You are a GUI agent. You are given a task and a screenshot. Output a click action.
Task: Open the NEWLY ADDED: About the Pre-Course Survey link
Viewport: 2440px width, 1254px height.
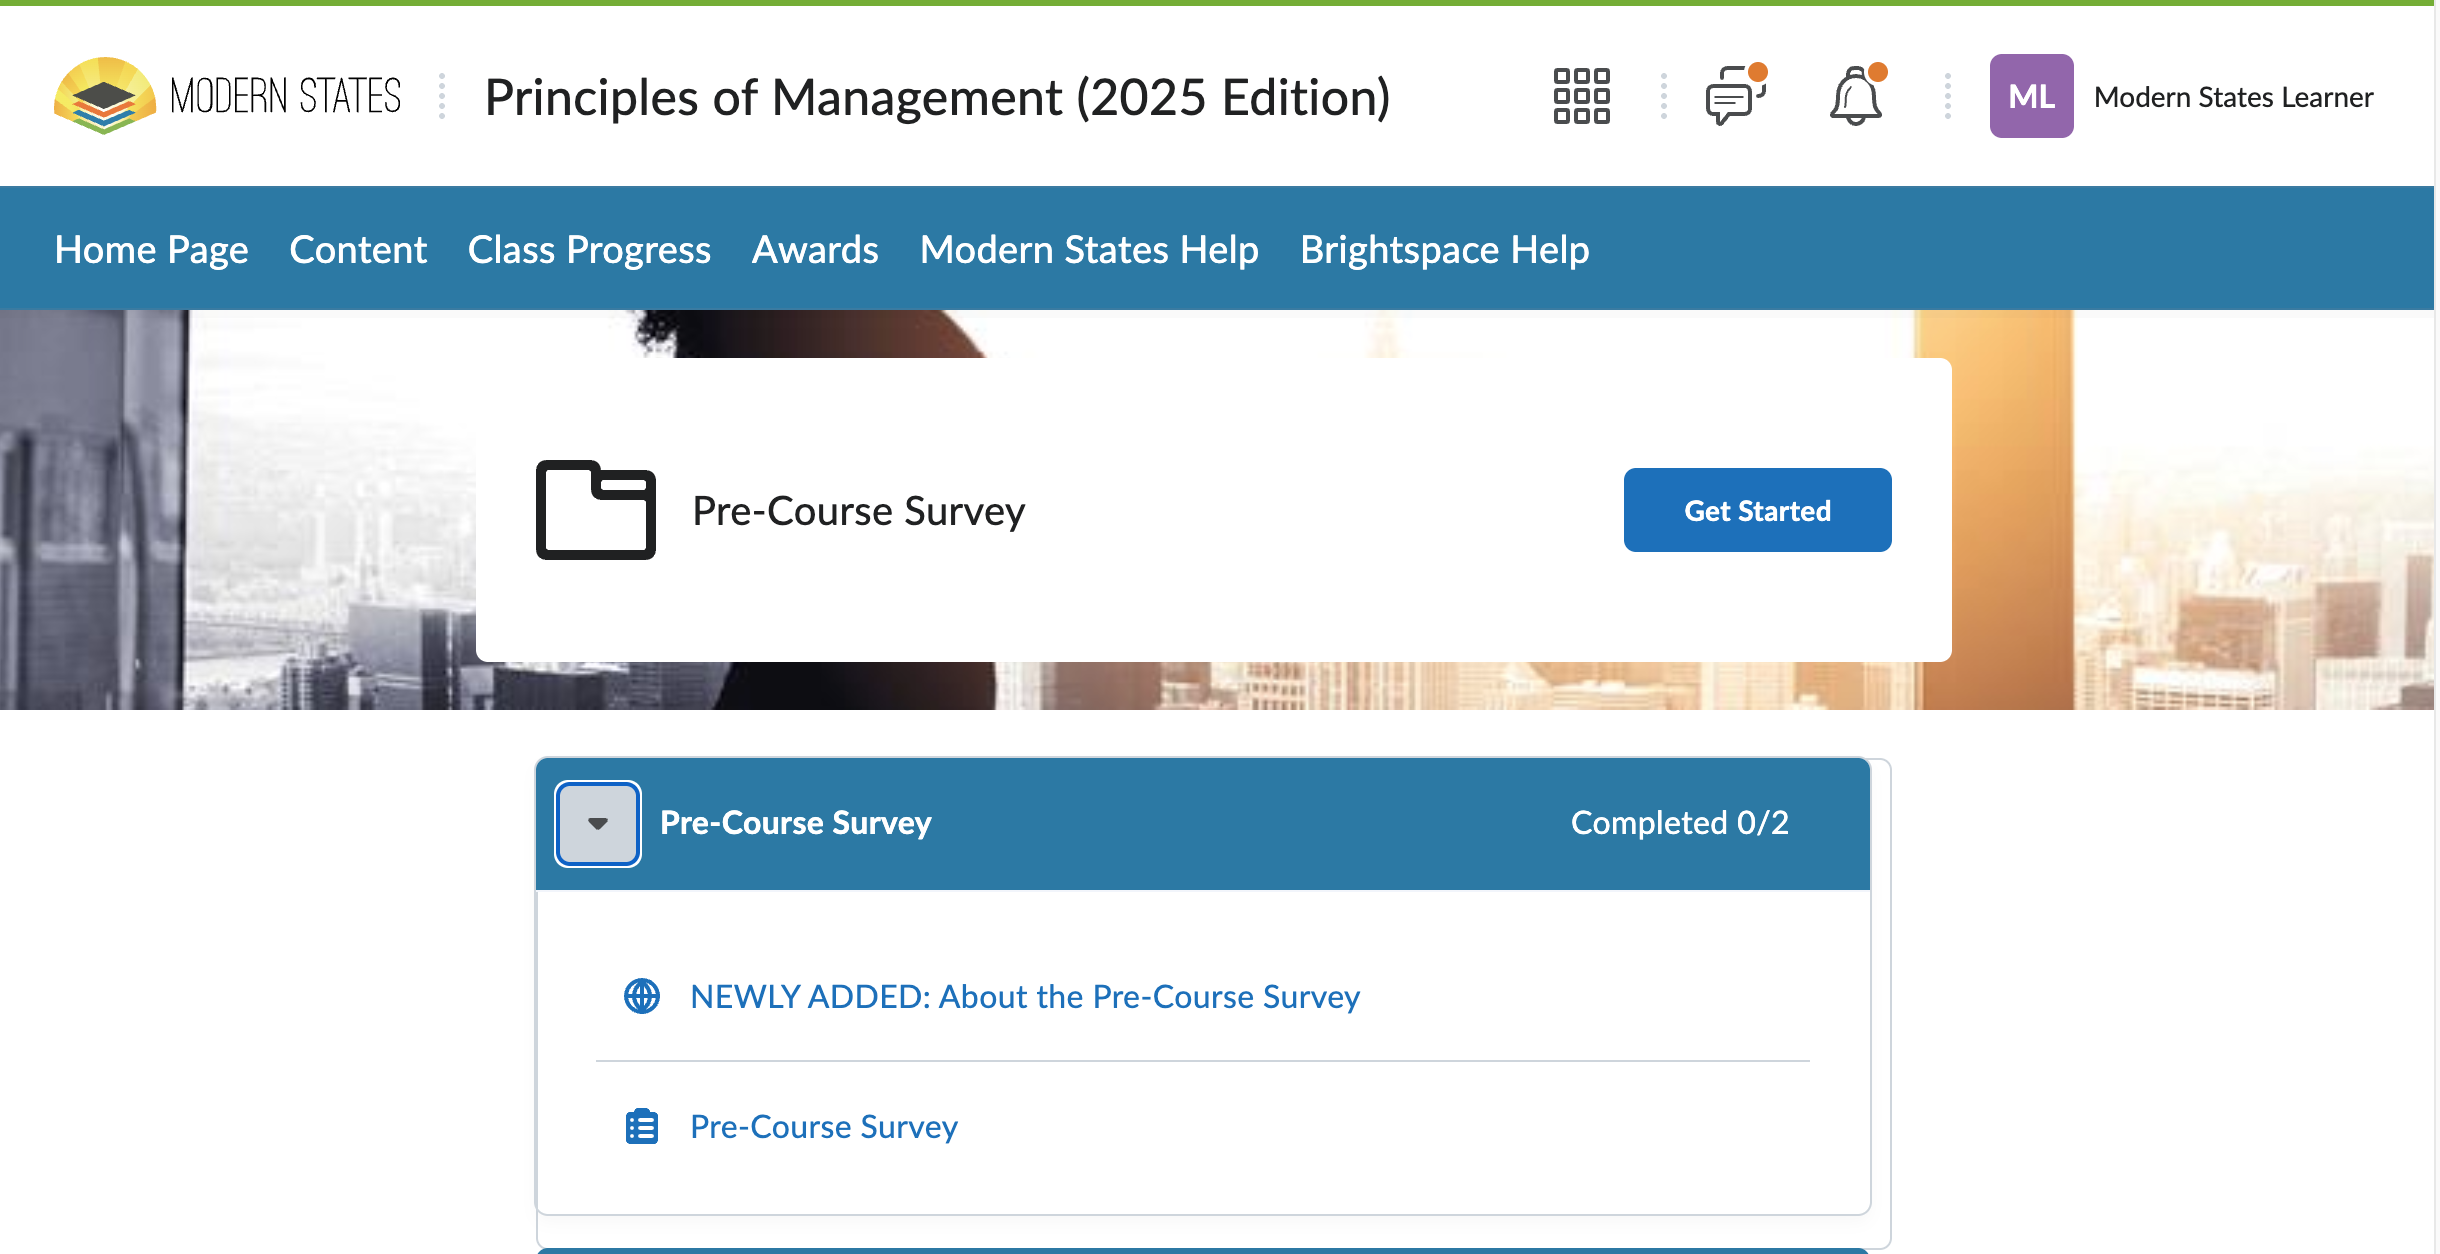click(1025, 996)
